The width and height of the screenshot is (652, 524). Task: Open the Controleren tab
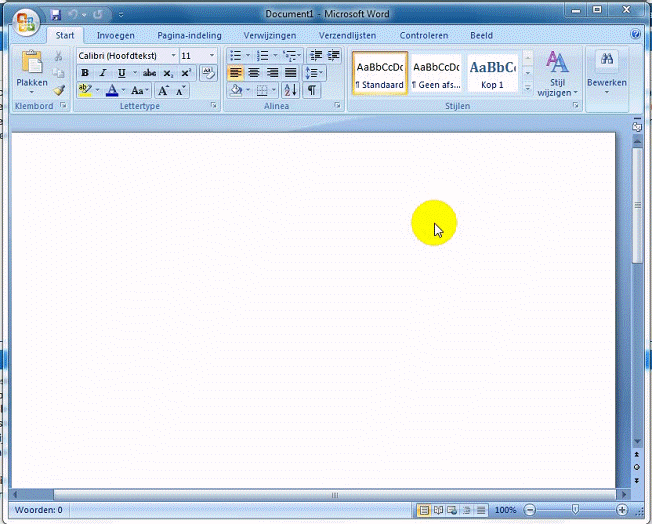[424, 36]
